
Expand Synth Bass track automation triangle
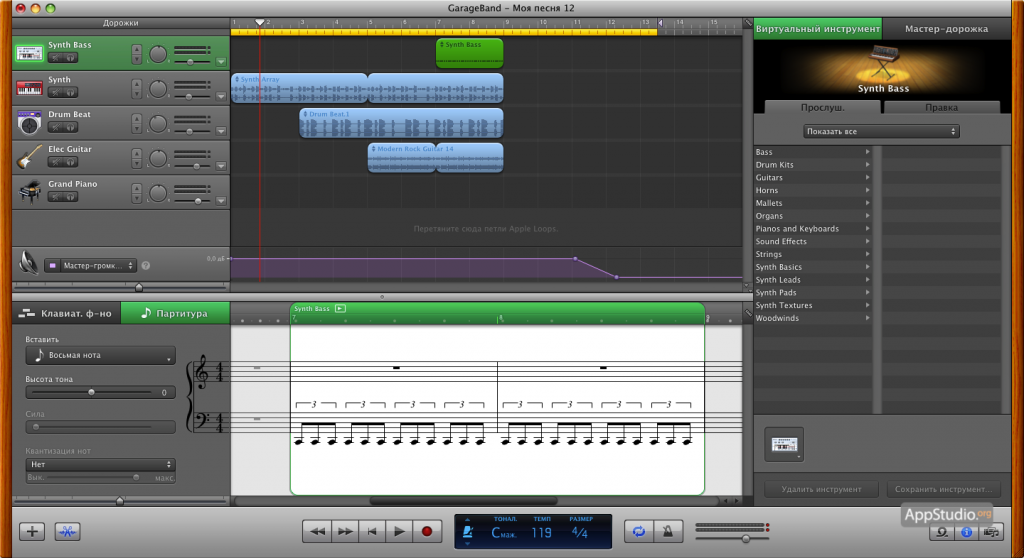point(221,62)
